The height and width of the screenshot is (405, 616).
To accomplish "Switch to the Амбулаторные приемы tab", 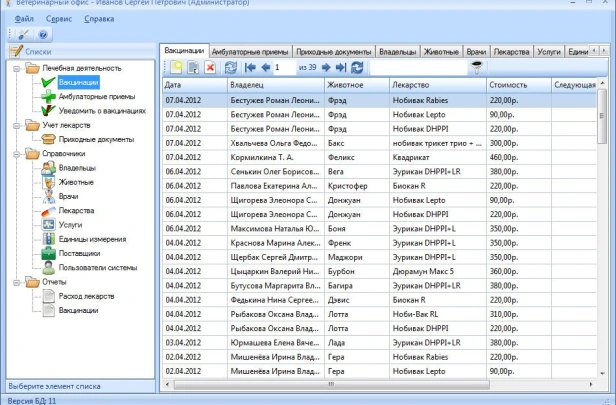I will pos(250,50).
